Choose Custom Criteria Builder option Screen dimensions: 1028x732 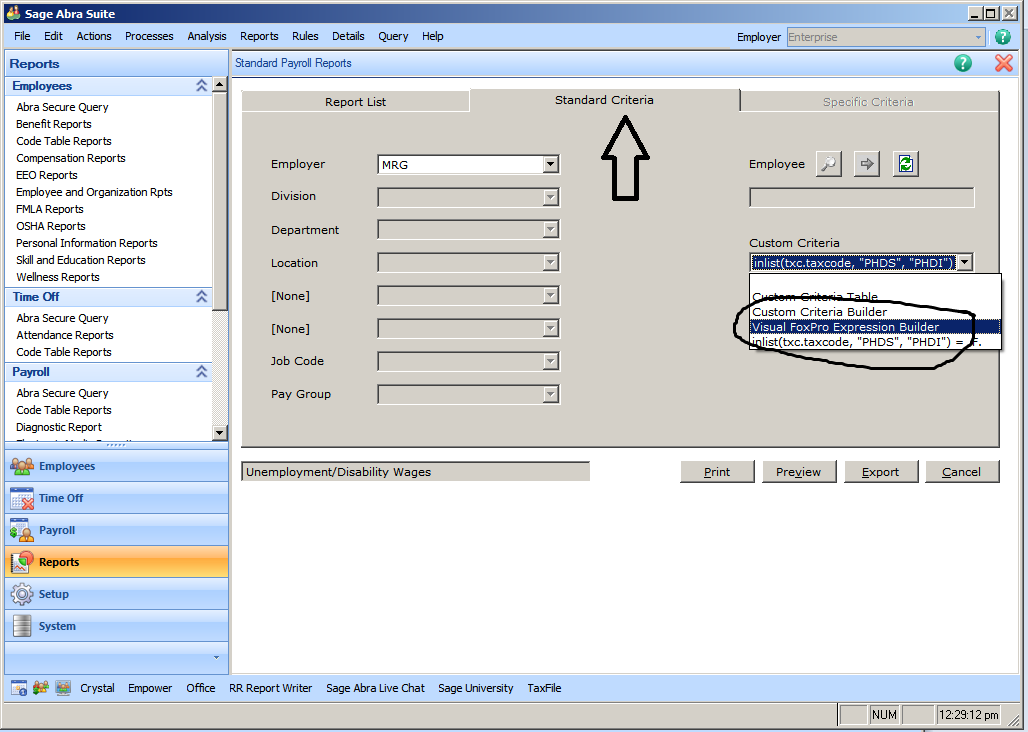[875, 312]
